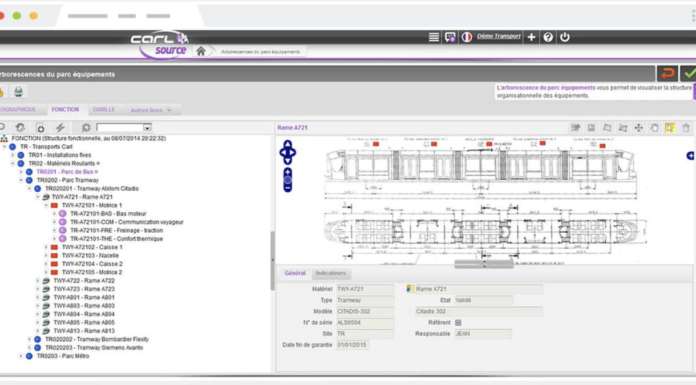This screenshot has height=385, width=696.
Task: Click the lightning bolt tree toolbar icon
Action: click(60, 128)
